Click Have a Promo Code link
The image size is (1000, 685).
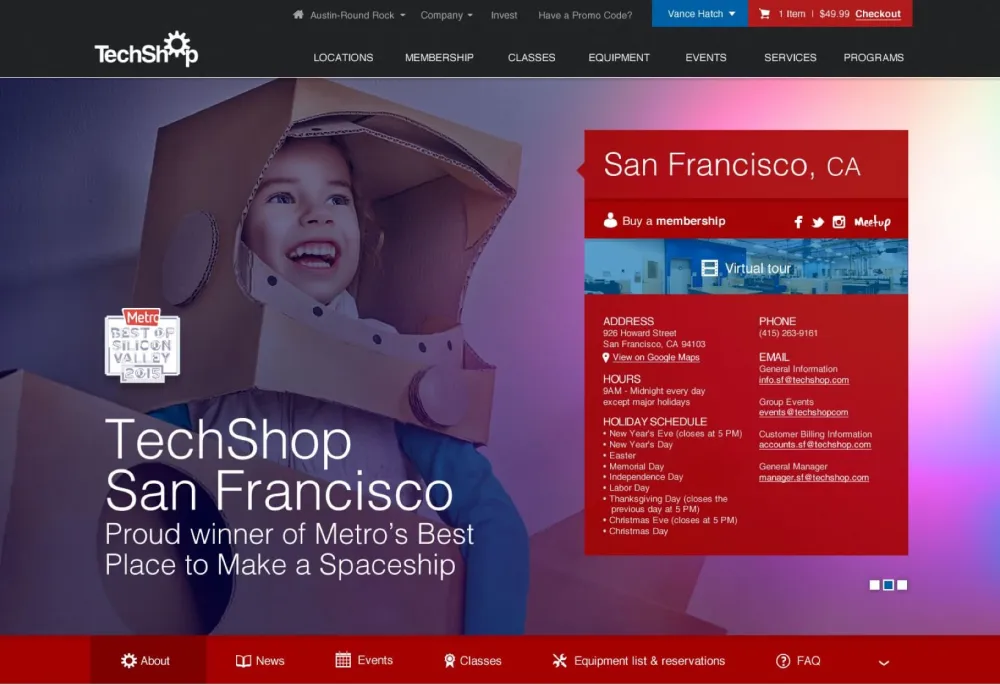(585, 15)
